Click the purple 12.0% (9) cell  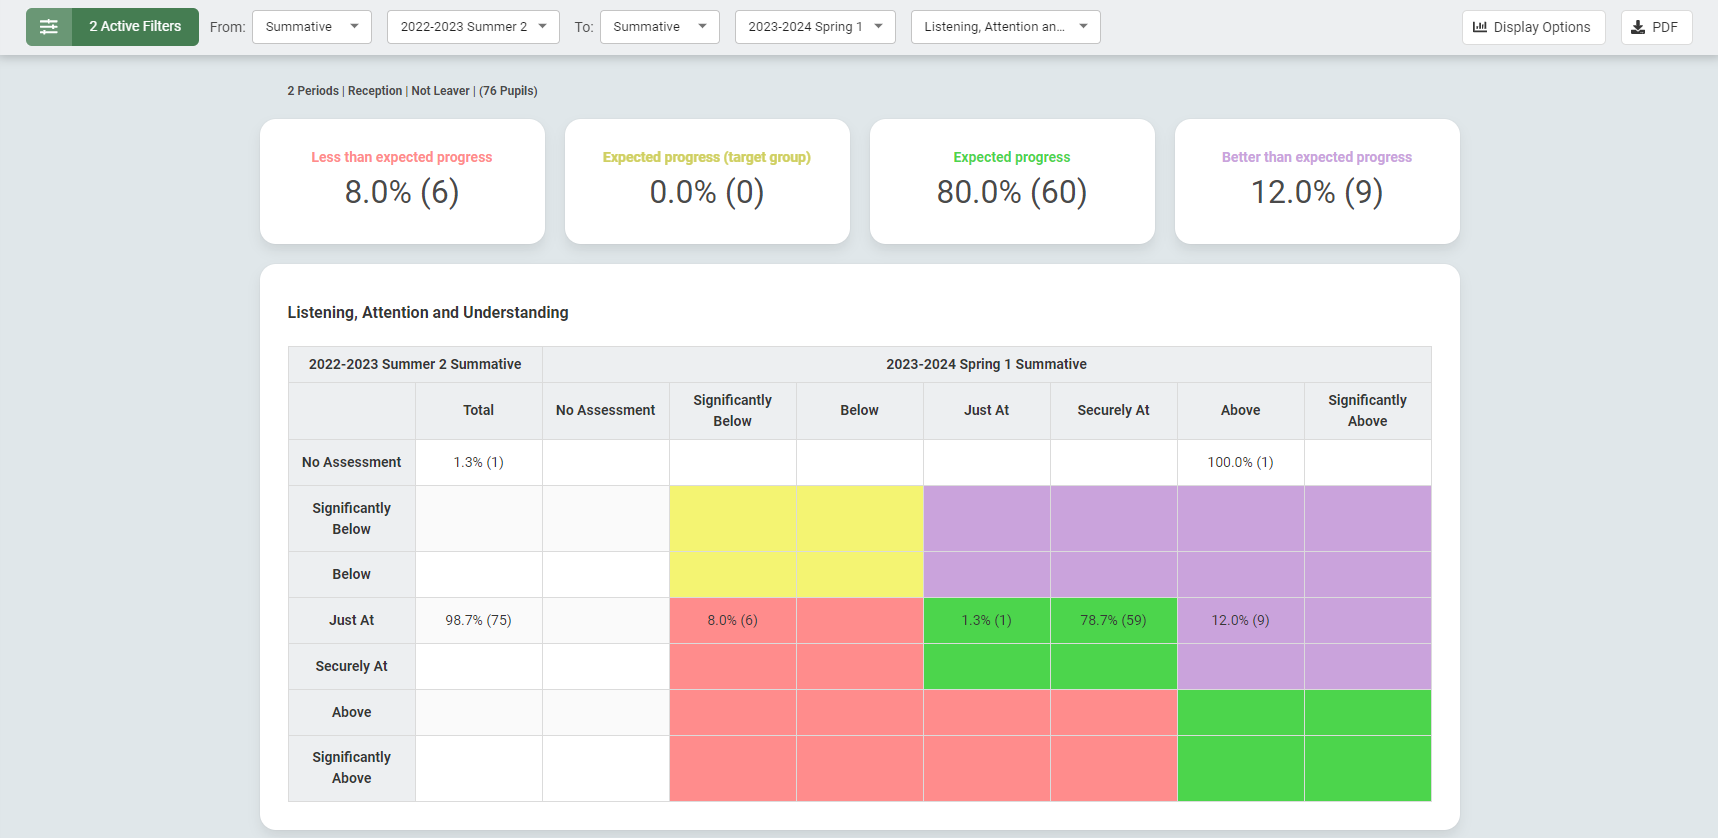tap(1240, 620)
